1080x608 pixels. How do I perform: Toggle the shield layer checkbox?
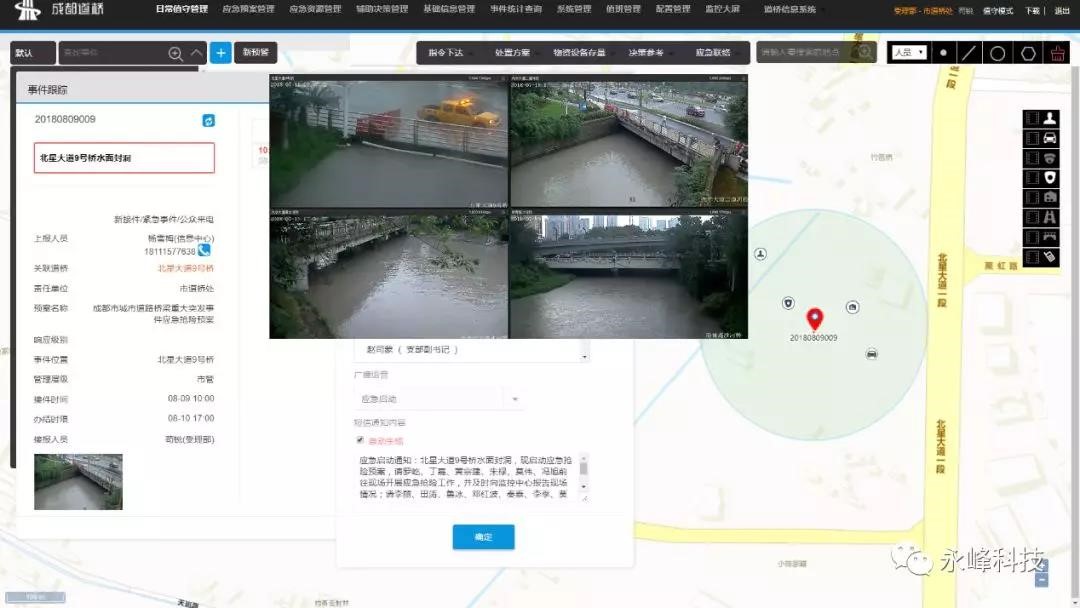click(x=1032, y=178)
